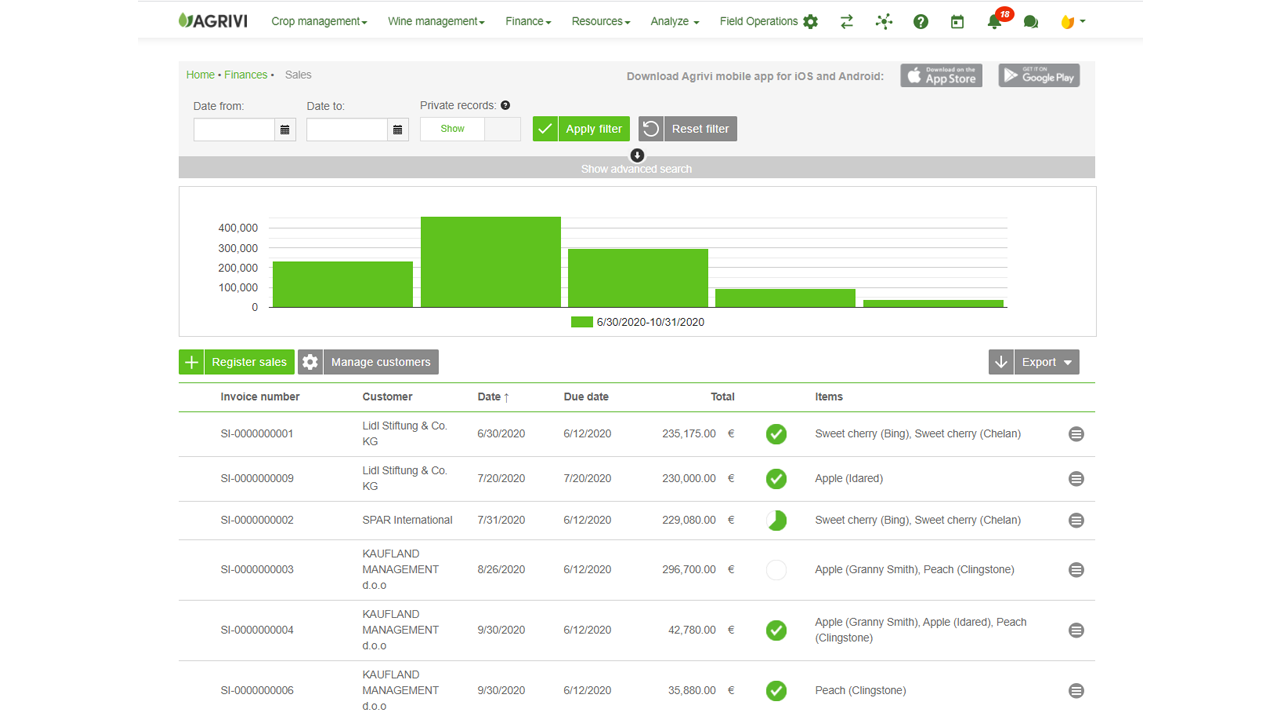Open the Finances breadcrumb link
This screenshot has height=720, width=1280.
[x=246, y=74]
